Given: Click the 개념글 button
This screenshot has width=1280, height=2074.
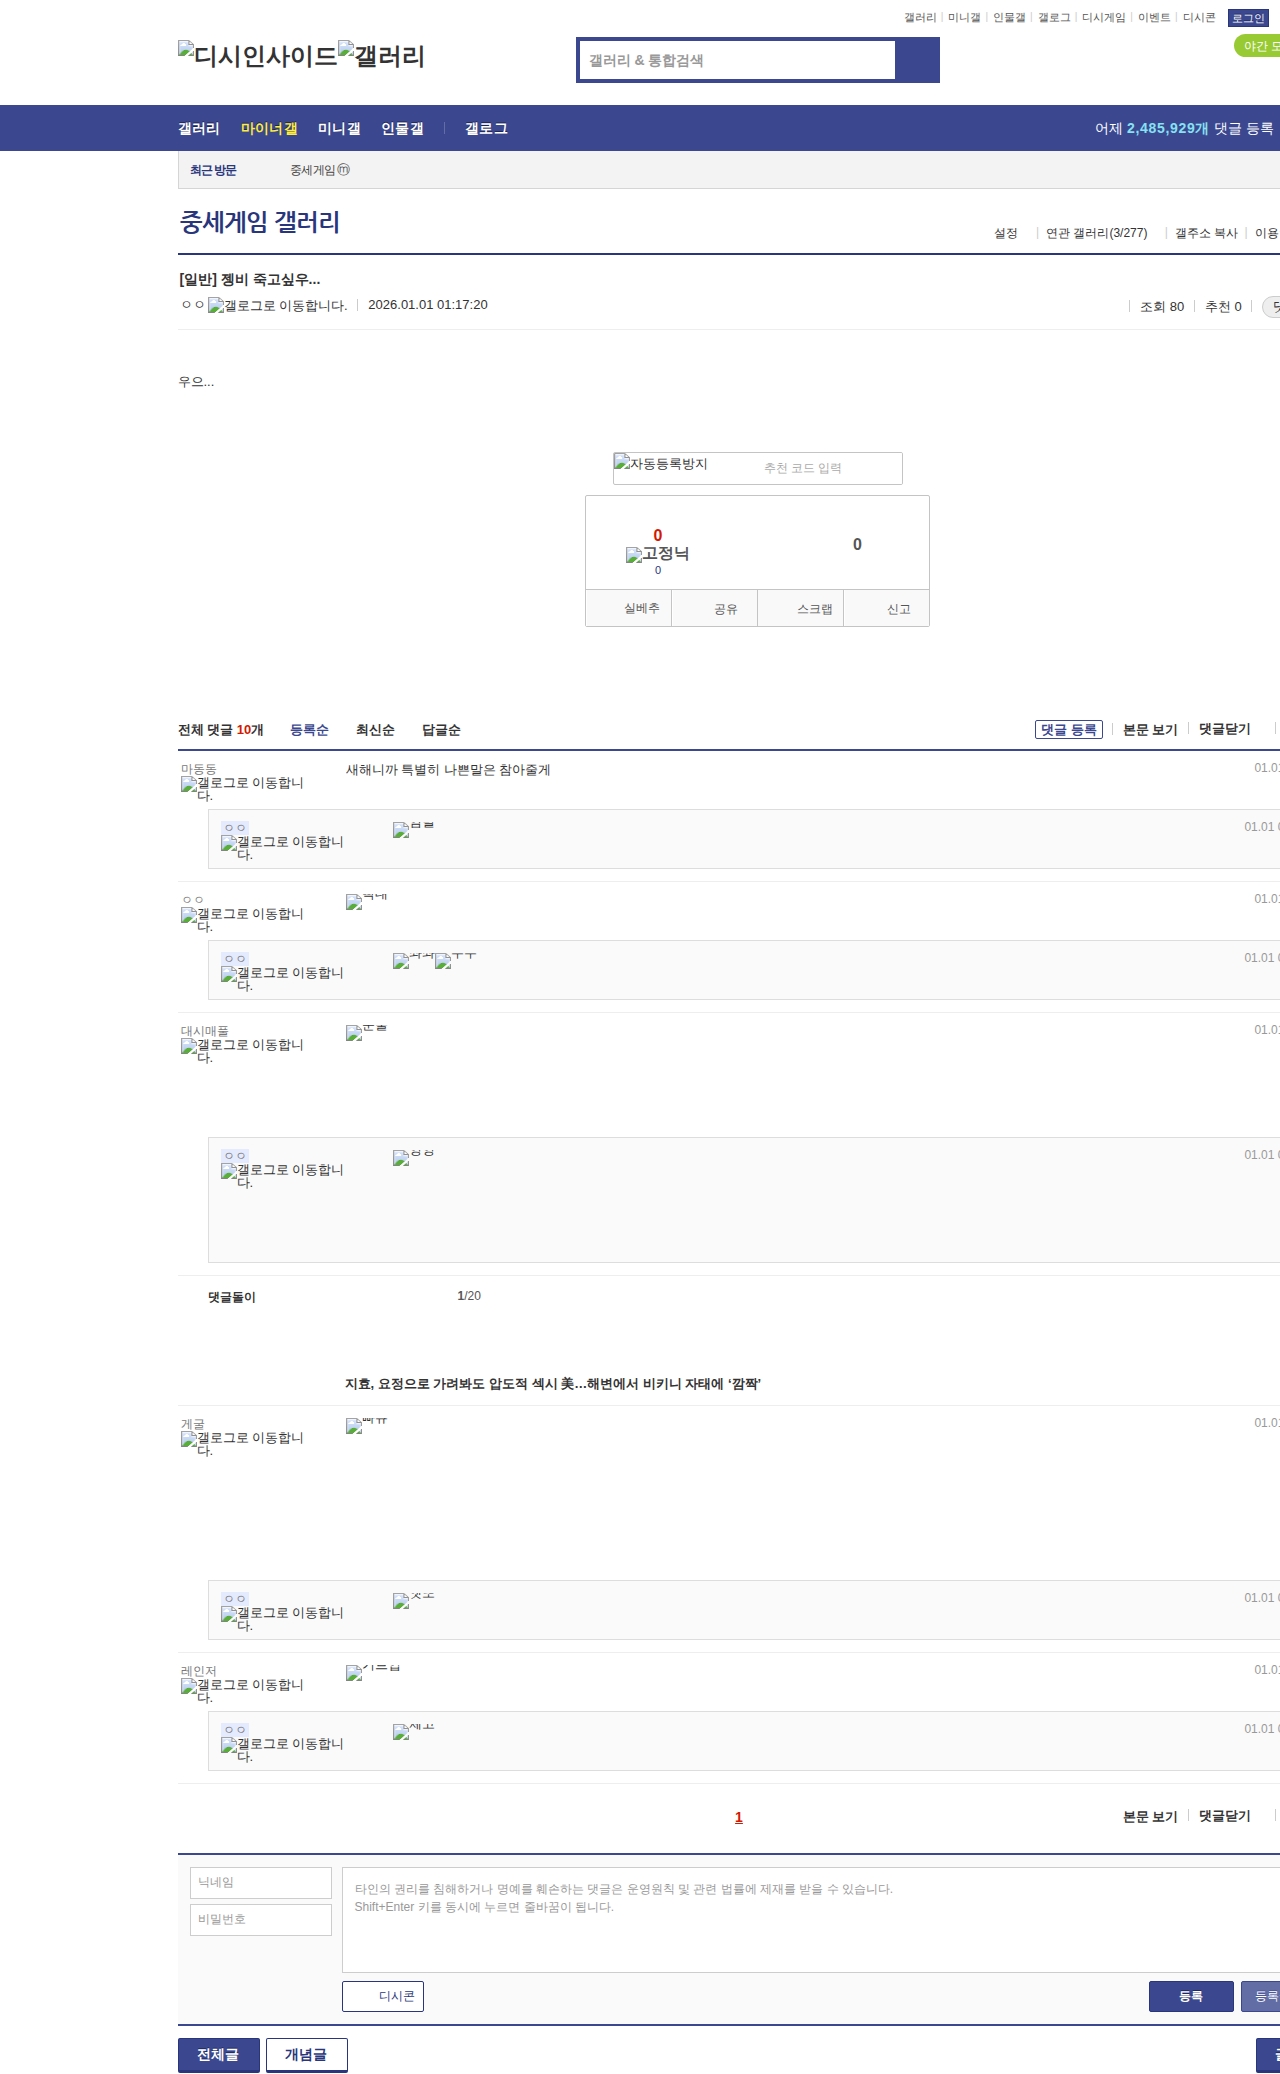Looking at the screenshot, I should coord(306,2055).
